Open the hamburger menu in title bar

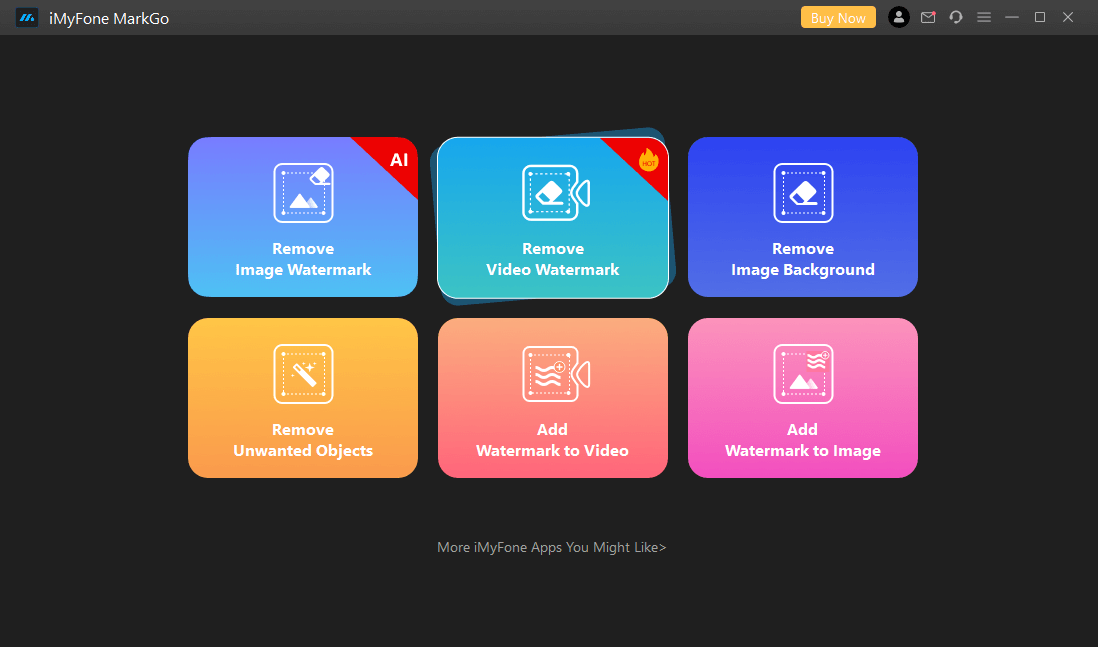tap(984, 18)
